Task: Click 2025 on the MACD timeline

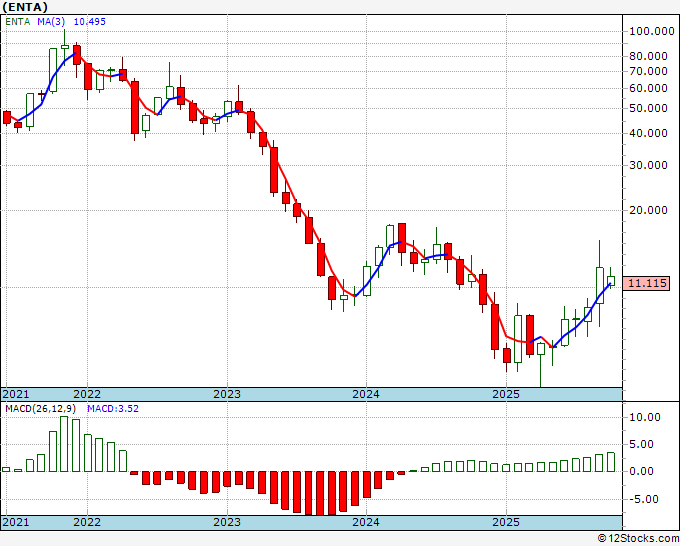Action: pos(506,522)
